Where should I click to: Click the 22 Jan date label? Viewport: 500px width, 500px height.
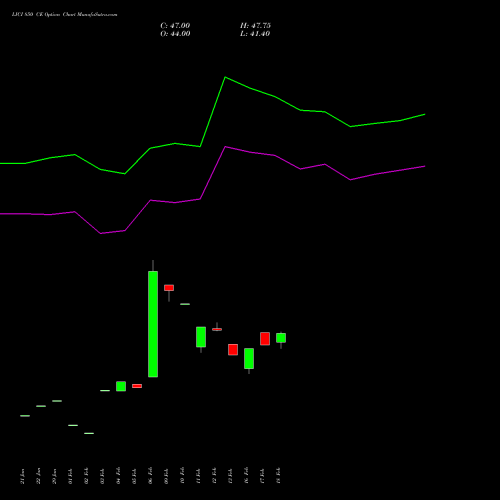[38, 476]
